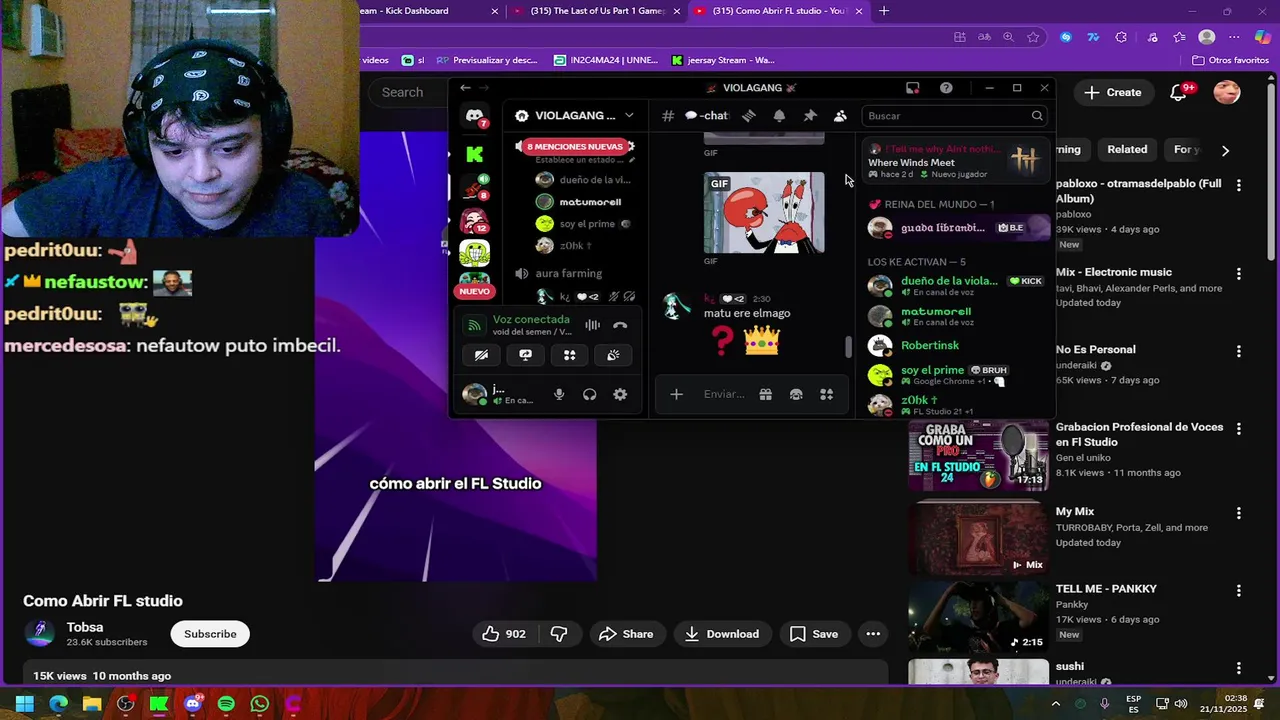This screenshot has width=1280, height=720.
Task: Open Spotify from taskbar
Action: point(226,704)
